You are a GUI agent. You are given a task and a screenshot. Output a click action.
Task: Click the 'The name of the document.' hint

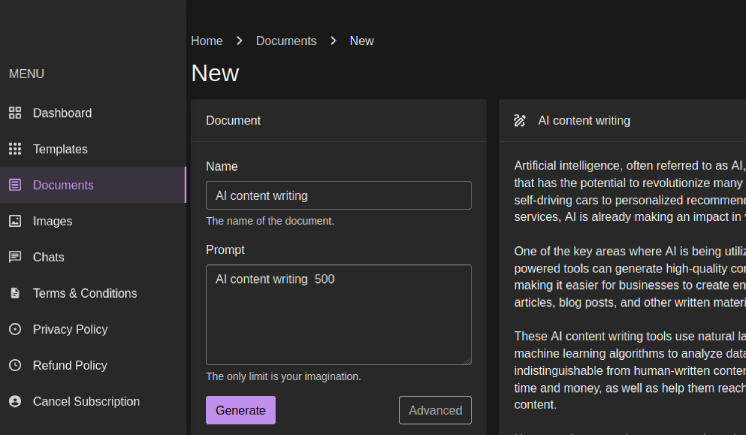click(270, 221)
